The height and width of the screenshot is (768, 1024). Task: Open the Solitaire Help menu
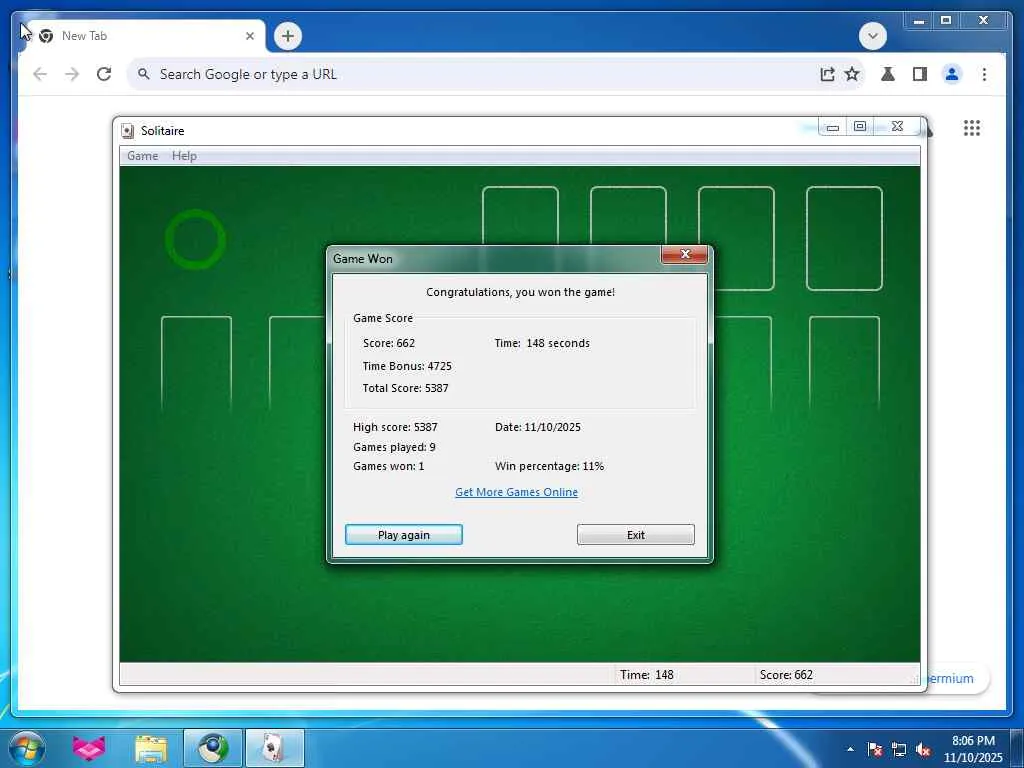point(184,155)
